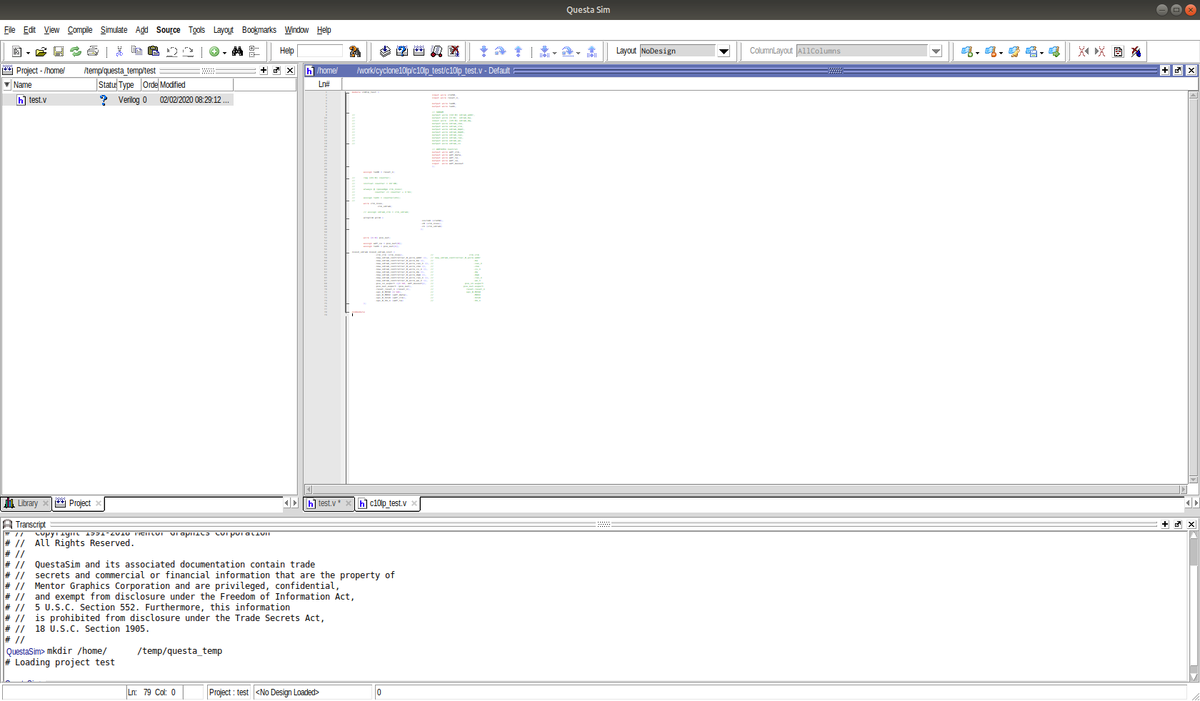Open the dropdown arrow beside green Add icon

pos(225,52)
